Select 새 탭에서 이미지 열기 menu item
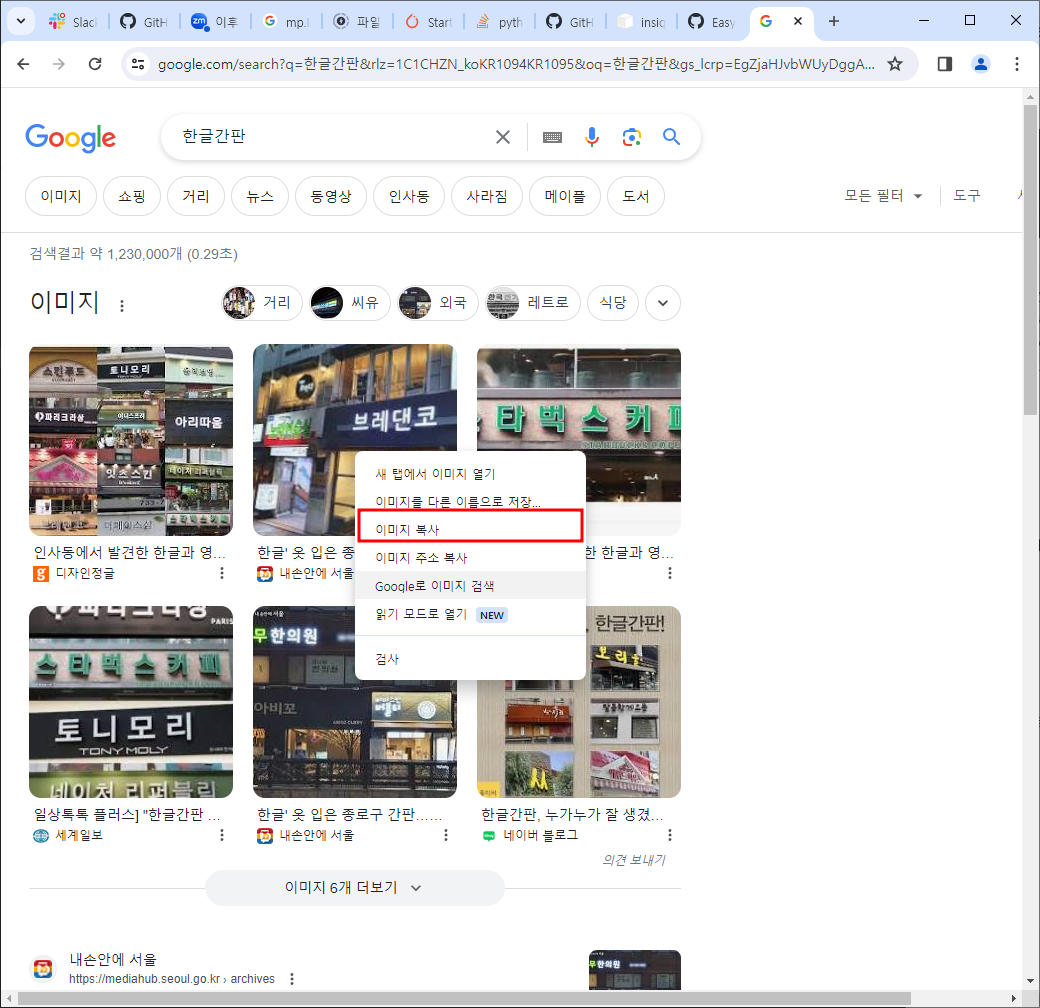1040x1008 pixels. [470, 474]
